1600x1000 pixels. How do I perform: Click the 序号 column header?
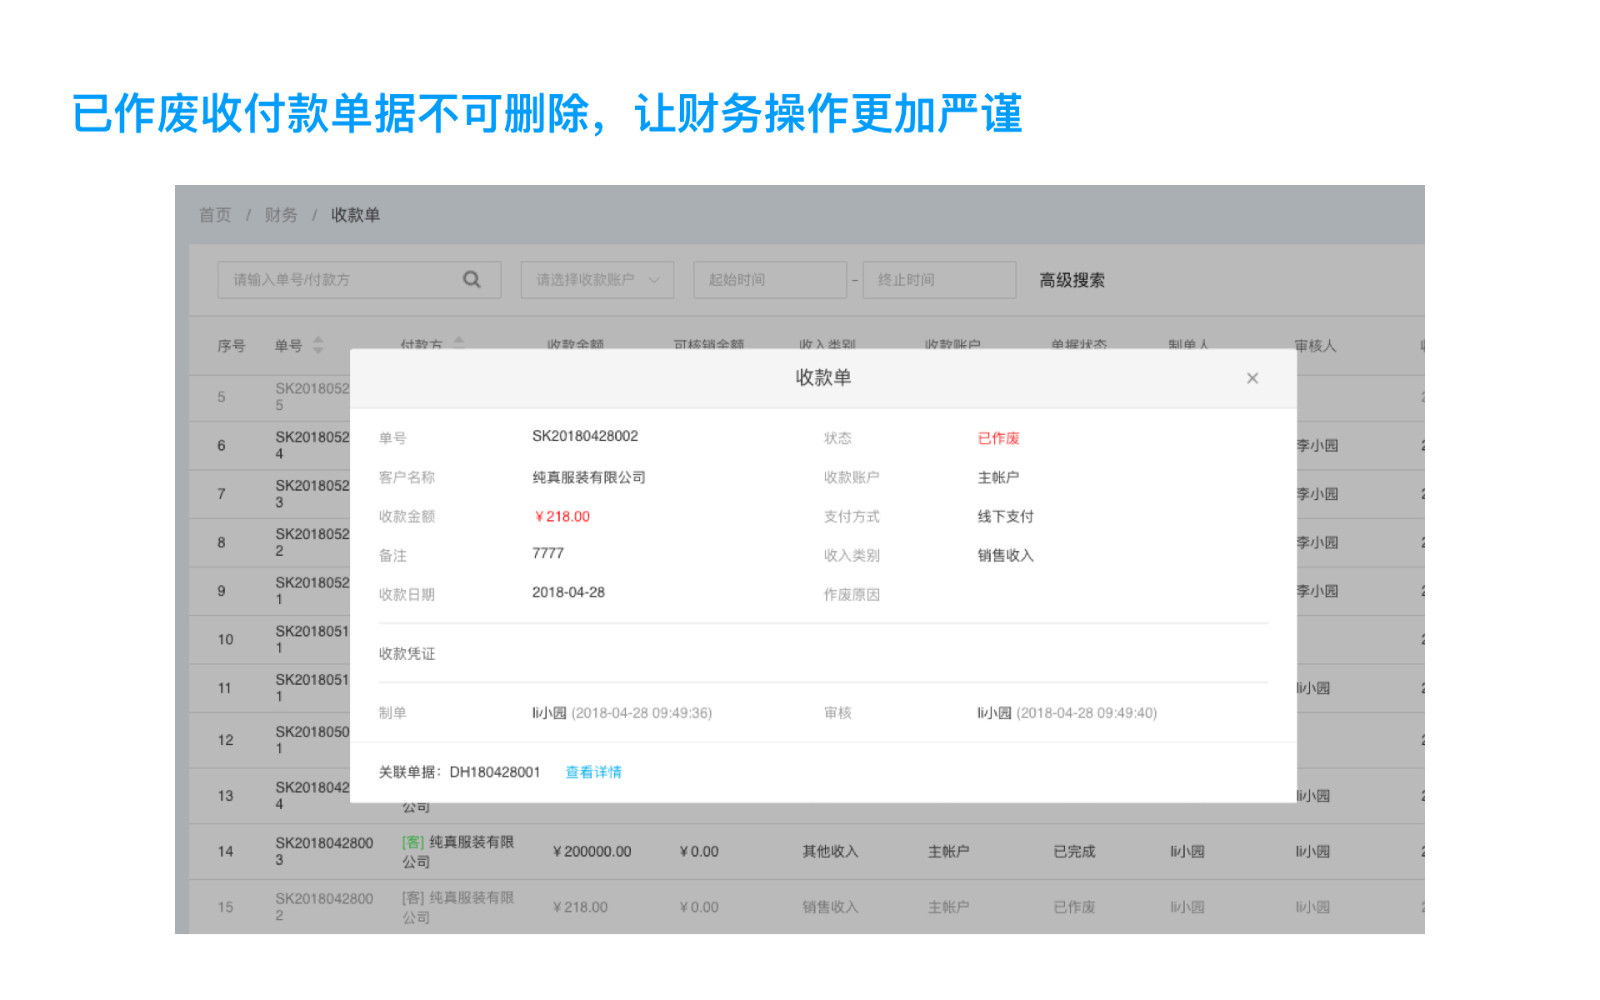[x=231, y=346]
